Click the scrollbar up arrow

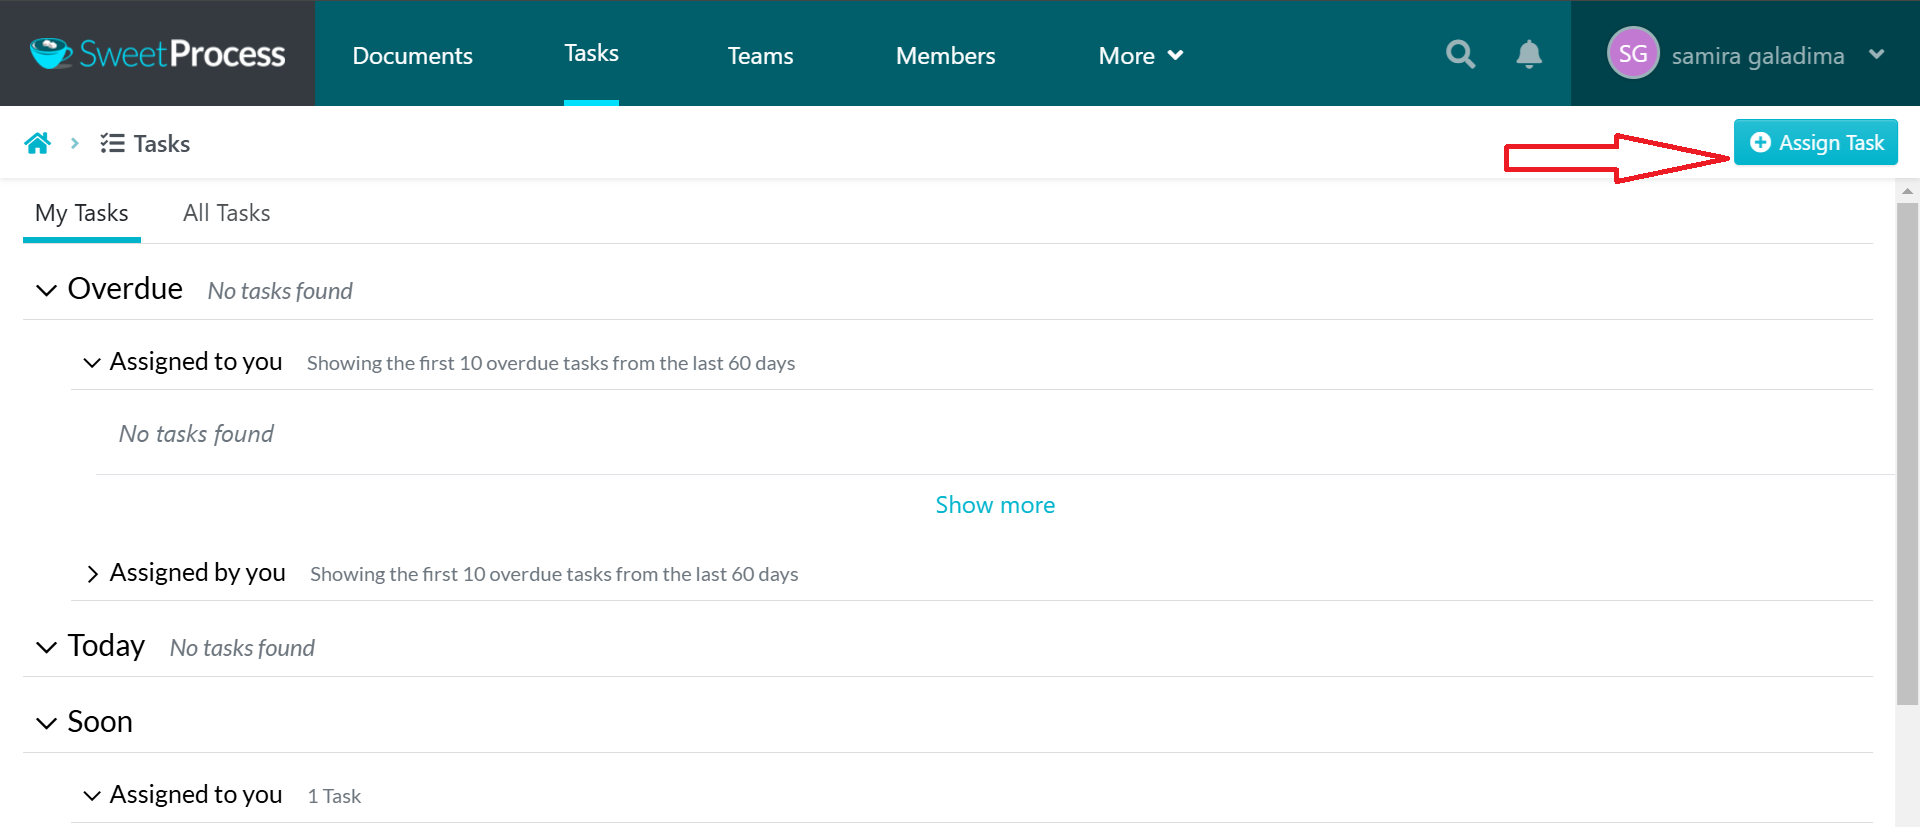tap(1907, 190)
